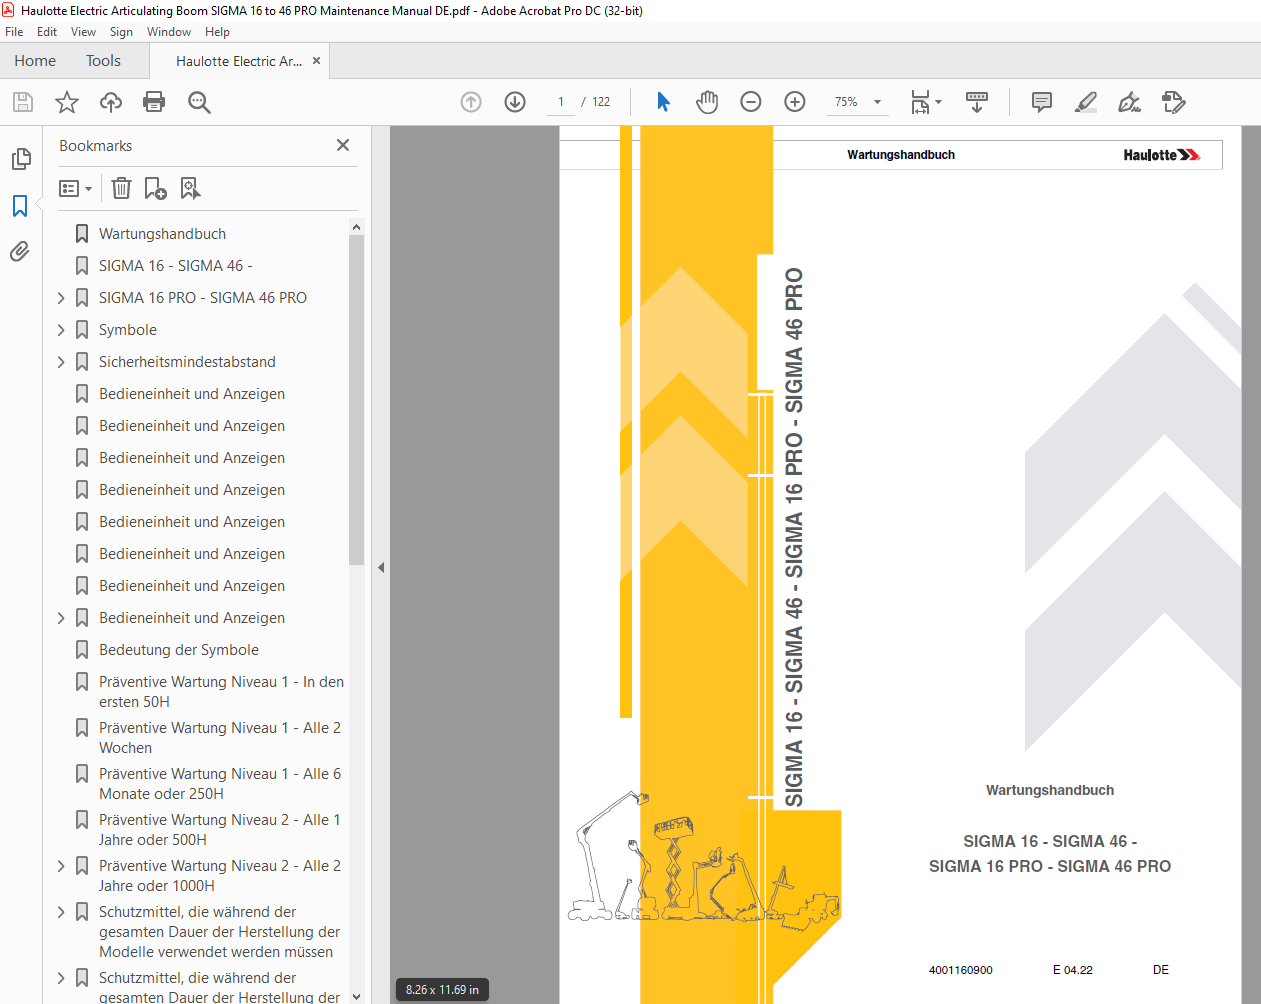Open the Edit menu
Image resolution: width=1261 pixels, height=1004 pixels.
(47, 32)
